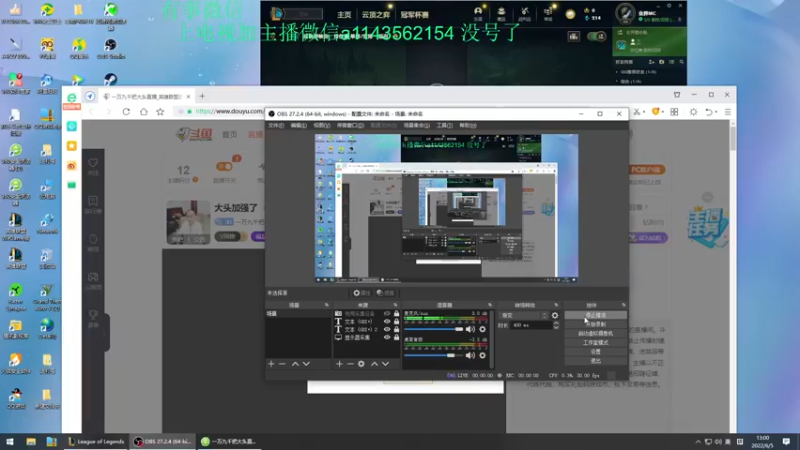800x450 pixels.
Task: Open browser skin shirt icon in title bar
Action: 677,95
